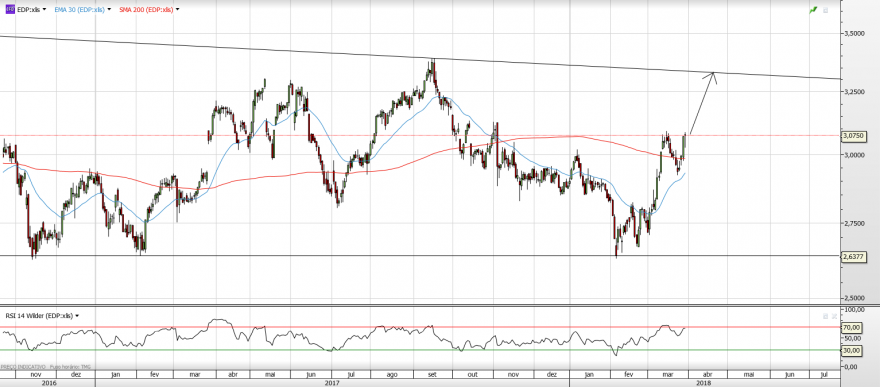This screenshot has height=387, width=880.
Task: Click the 2,5000 price axis value
Action: (x=854, y=298)
